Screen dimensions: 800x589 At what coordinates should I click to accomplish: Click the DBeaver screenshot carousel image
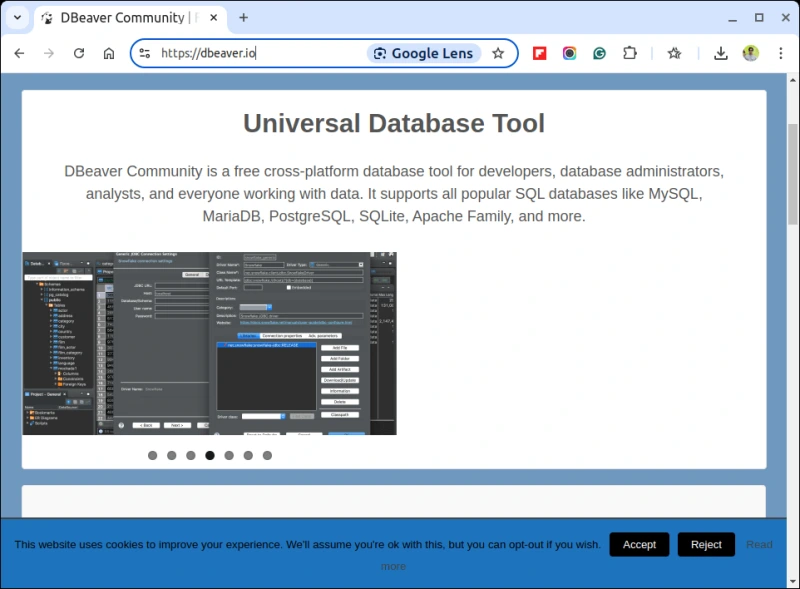click(209, 343)
